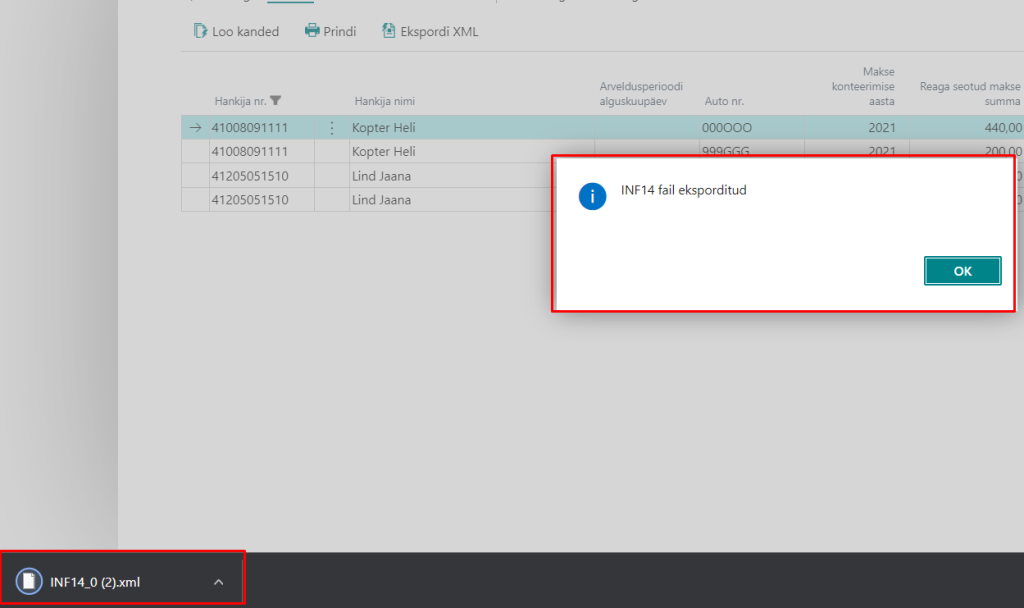Click the first Lind Jaana row name
The image size is (1024, 608).
382,176
